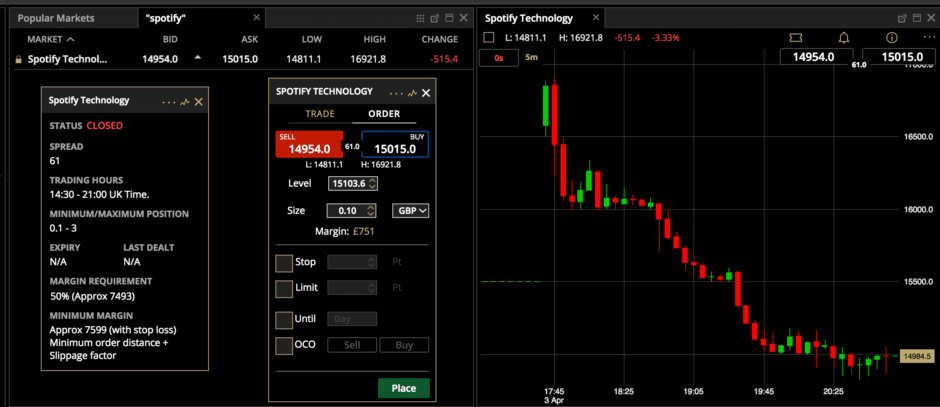Click the up arrow indicator beside the bid
940x407 pixels.
[198, 58]
